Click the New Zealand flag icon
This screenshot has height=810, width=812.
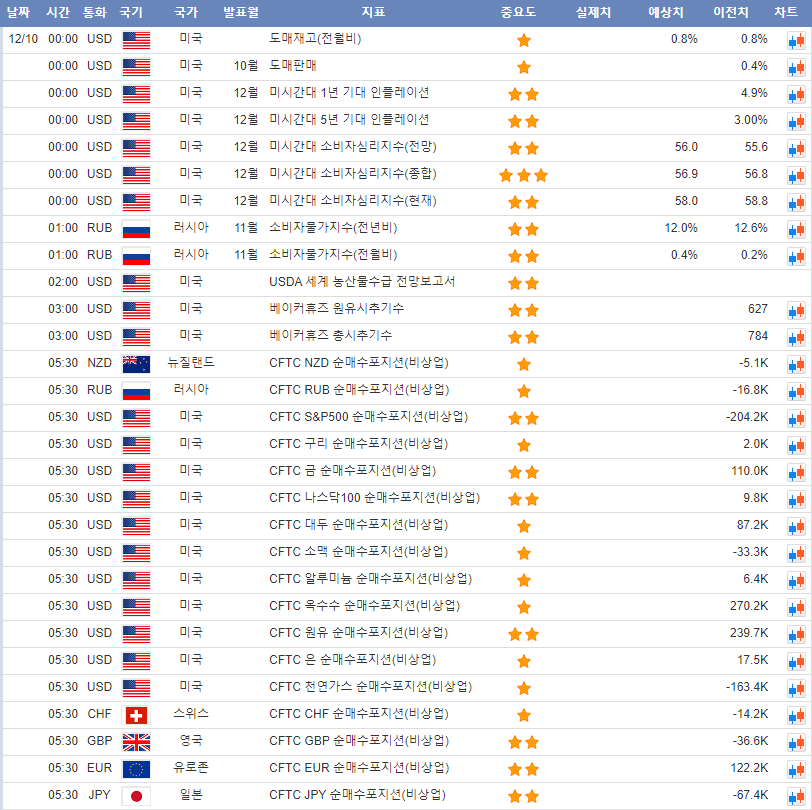[x=135, y=363]
